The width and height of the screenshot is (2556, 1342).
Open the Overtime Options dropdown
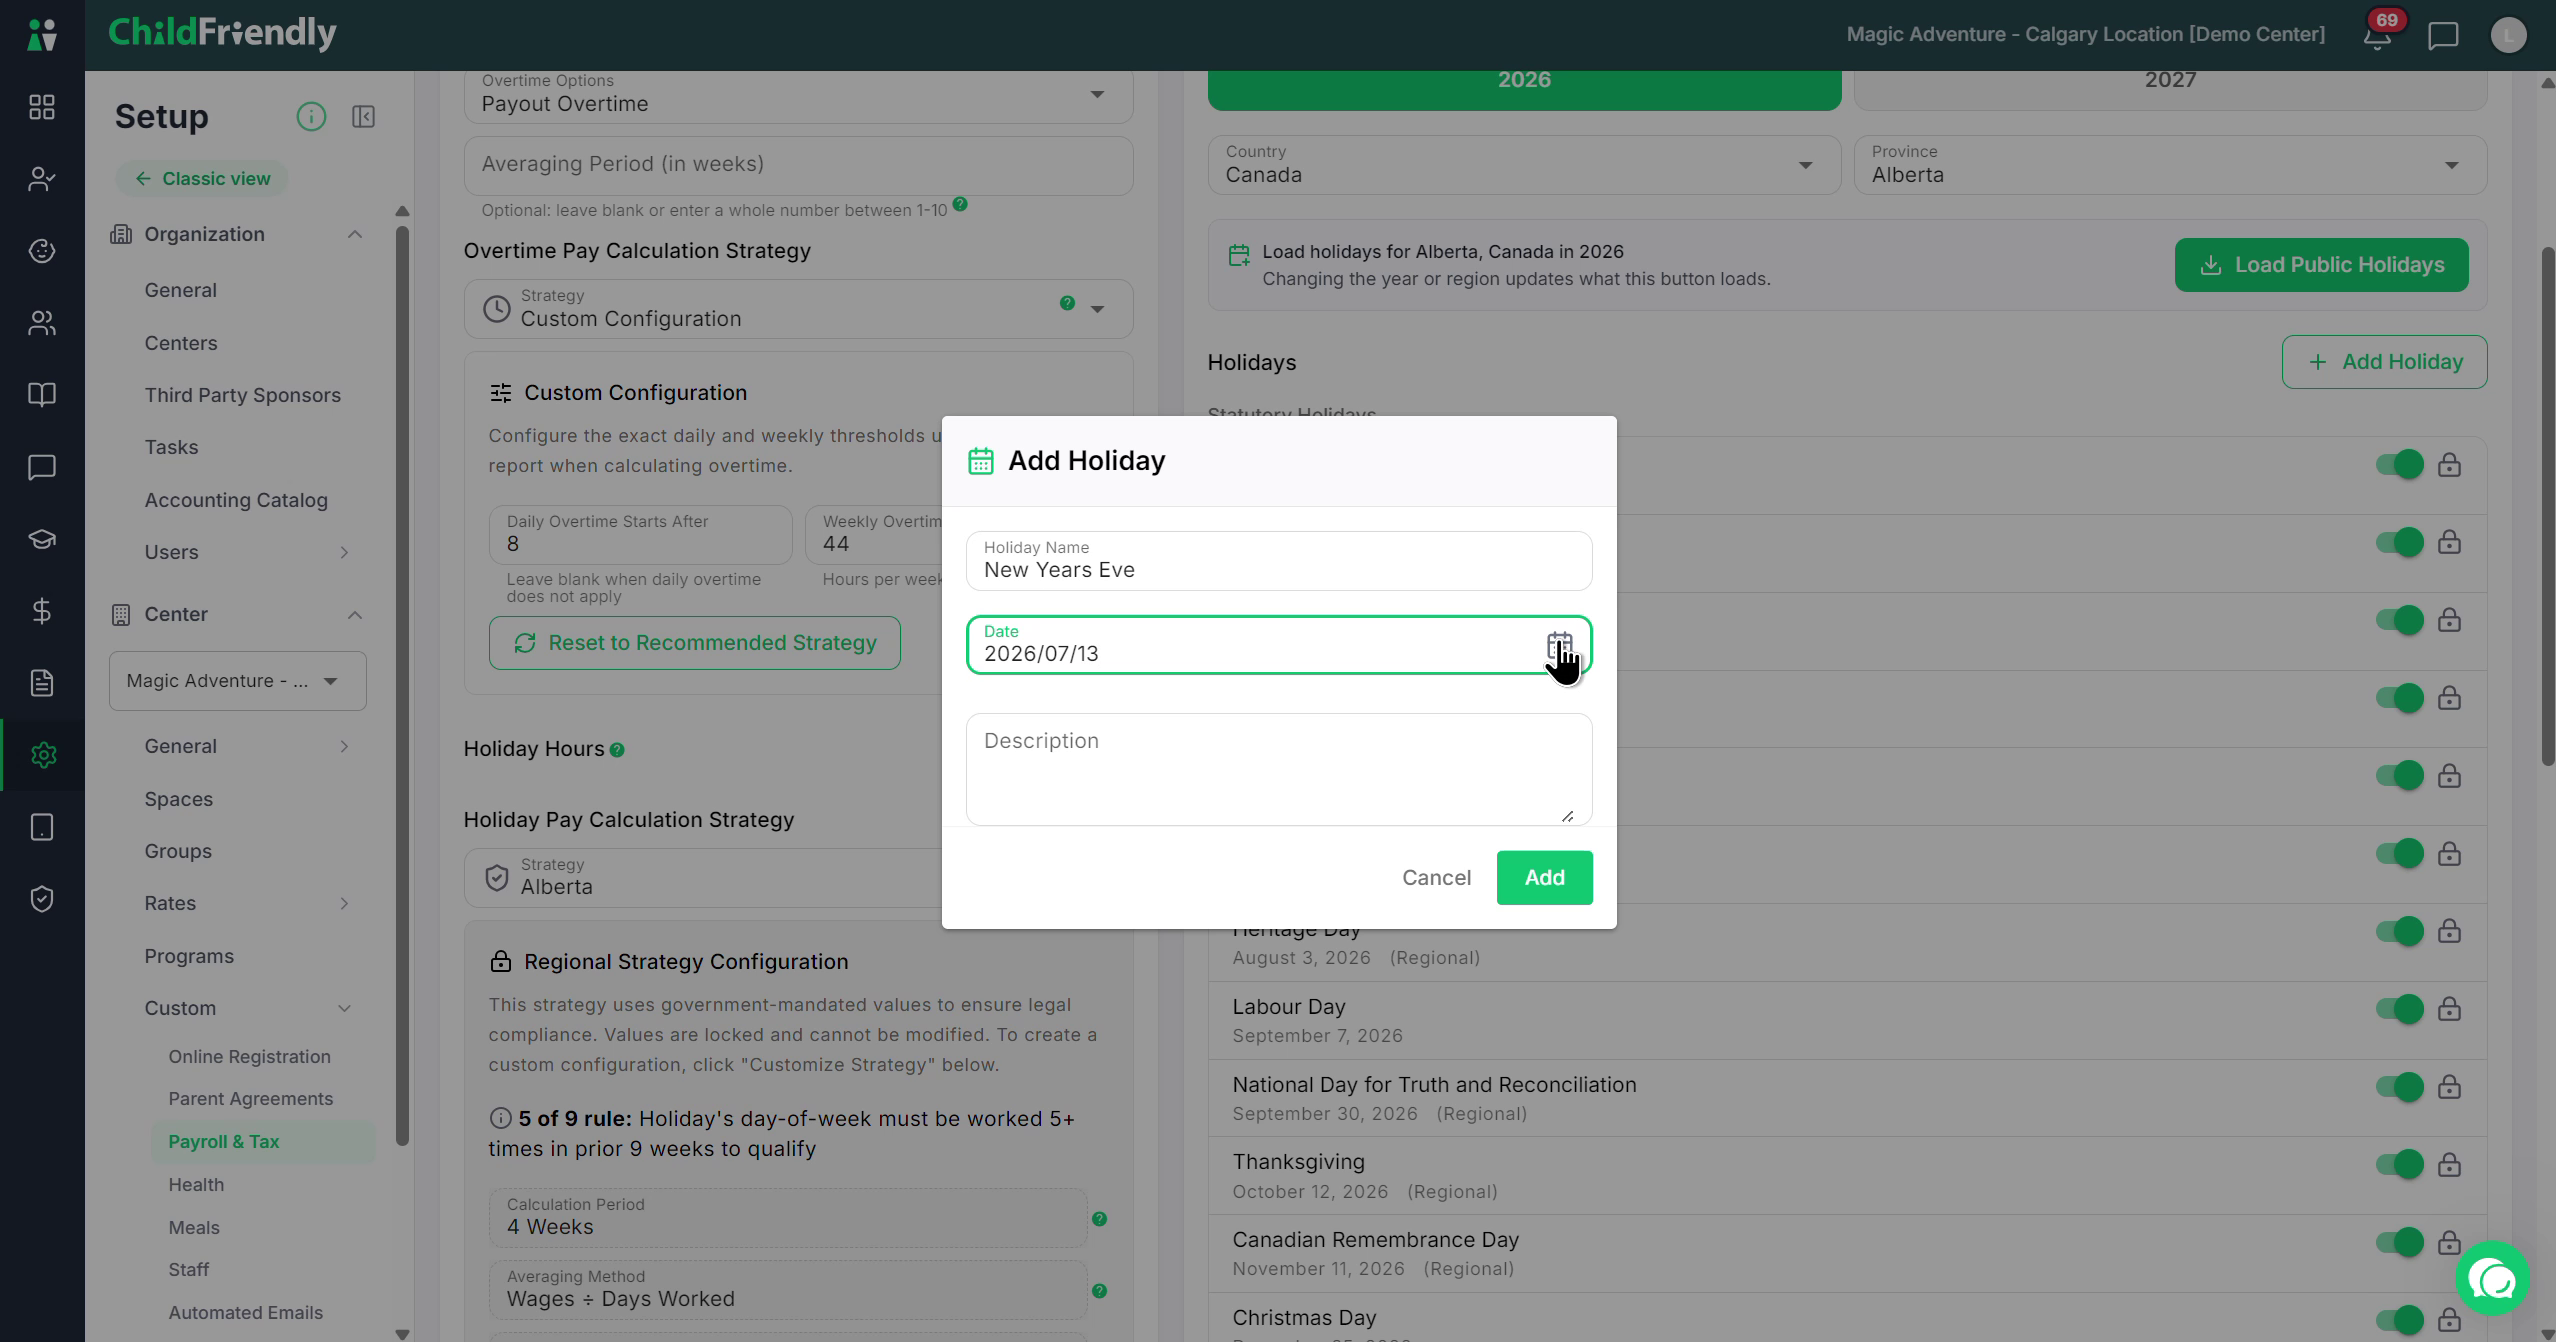[x=798, y=96]
